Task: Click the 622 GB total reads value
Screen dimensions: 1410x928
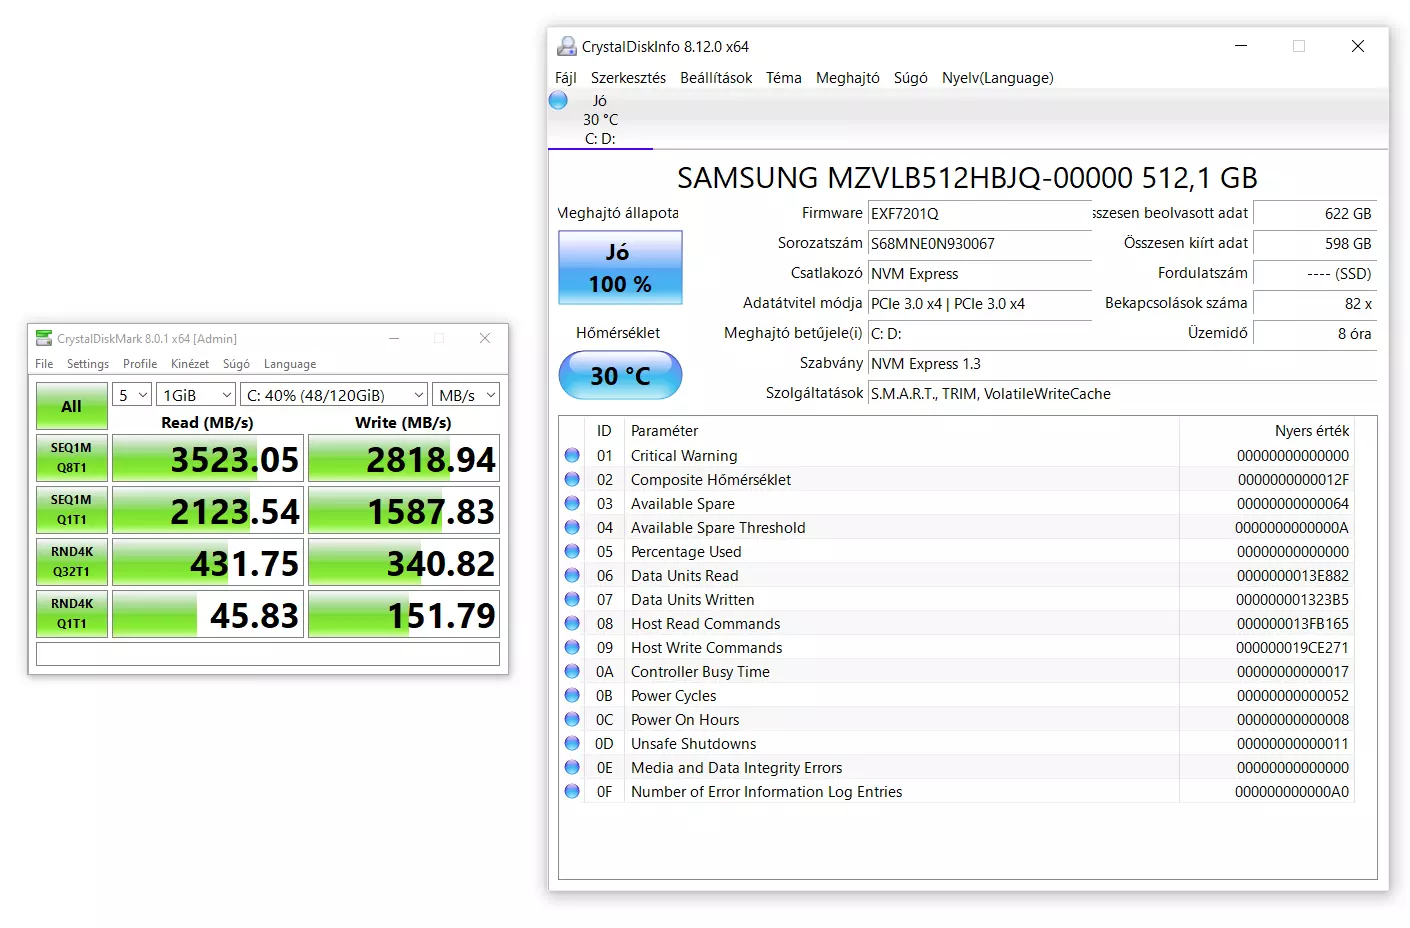Action: 1315,213
